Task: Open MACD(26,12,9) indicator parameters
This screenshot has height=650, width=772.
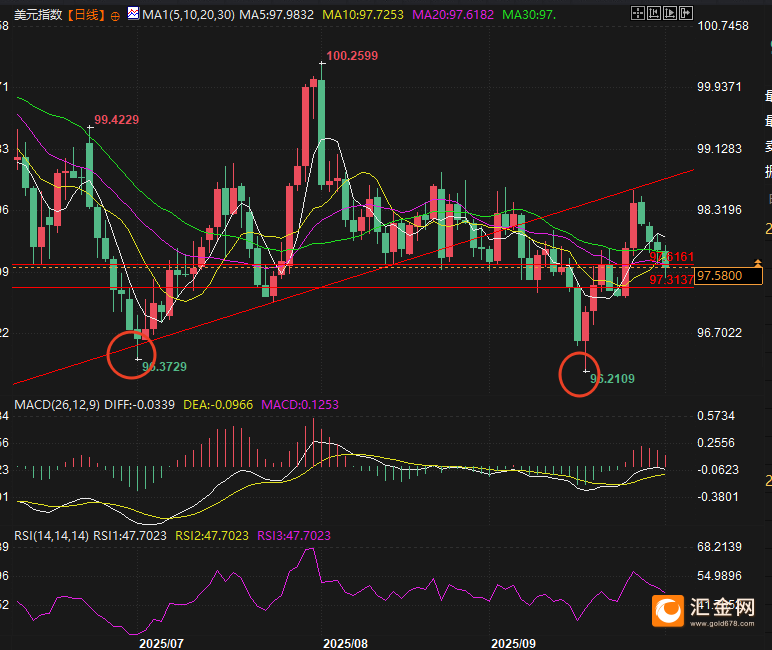Action: 58,405
